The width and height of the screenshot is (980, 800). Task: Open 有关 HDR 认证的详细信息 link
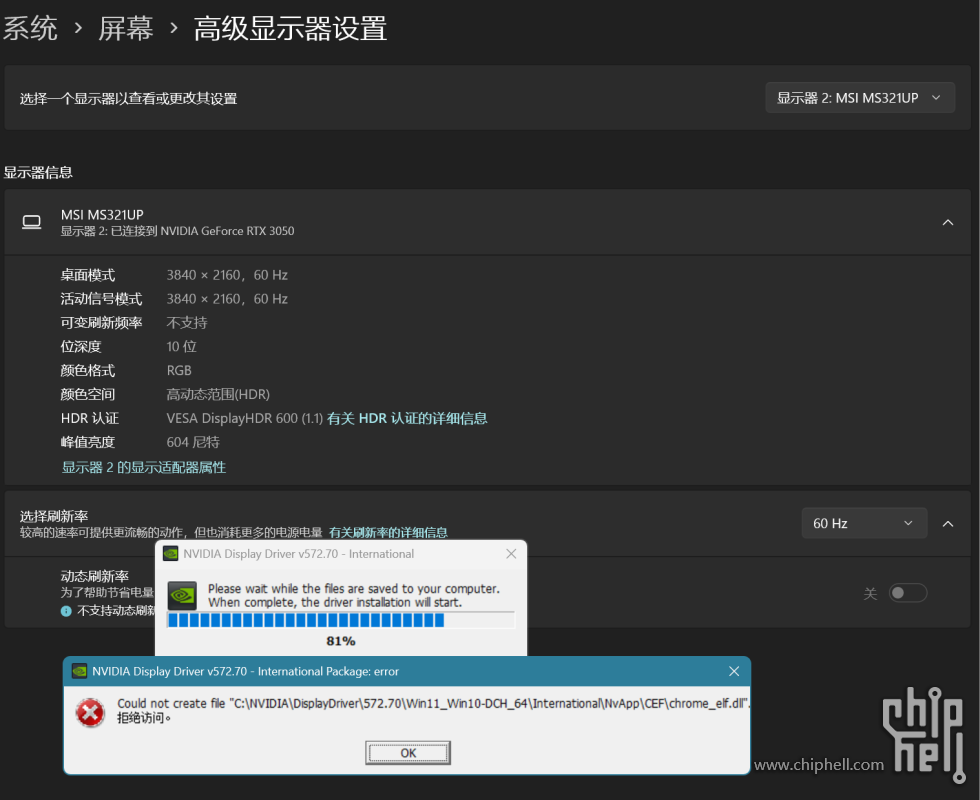[x=407, y=418]
